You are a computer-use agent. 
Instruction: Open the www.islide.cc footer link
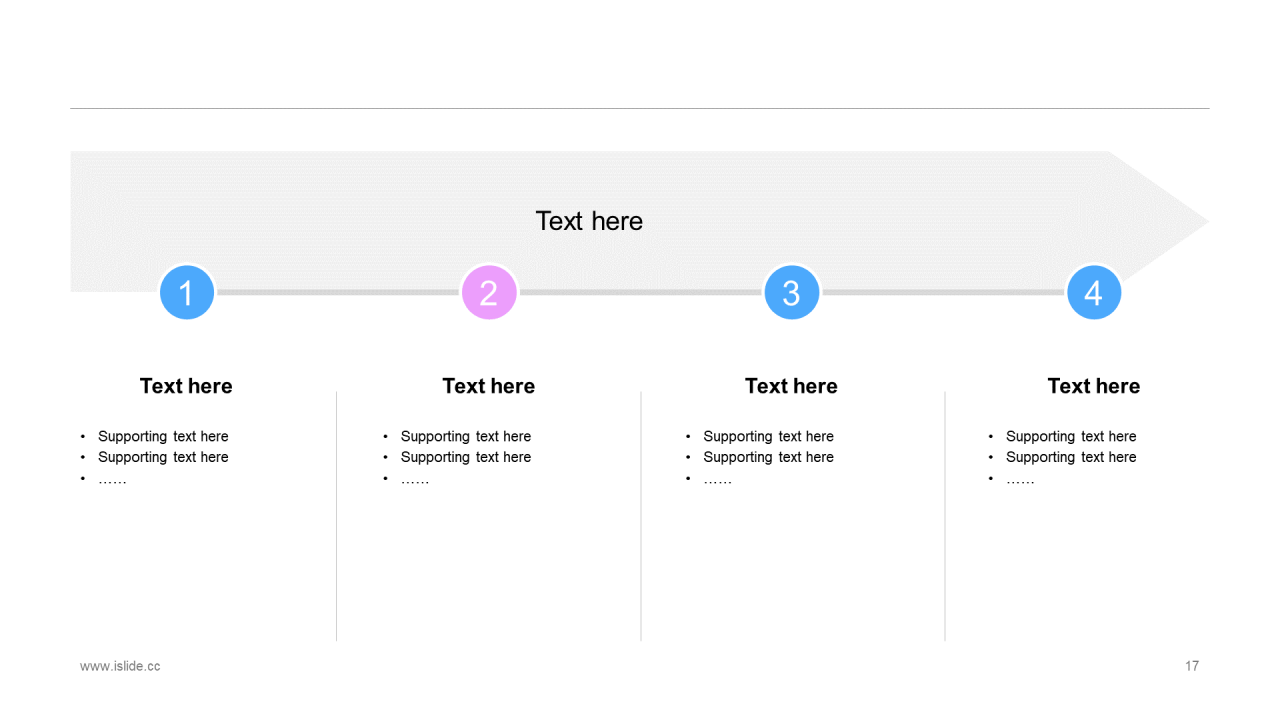[x=120, y=666]
